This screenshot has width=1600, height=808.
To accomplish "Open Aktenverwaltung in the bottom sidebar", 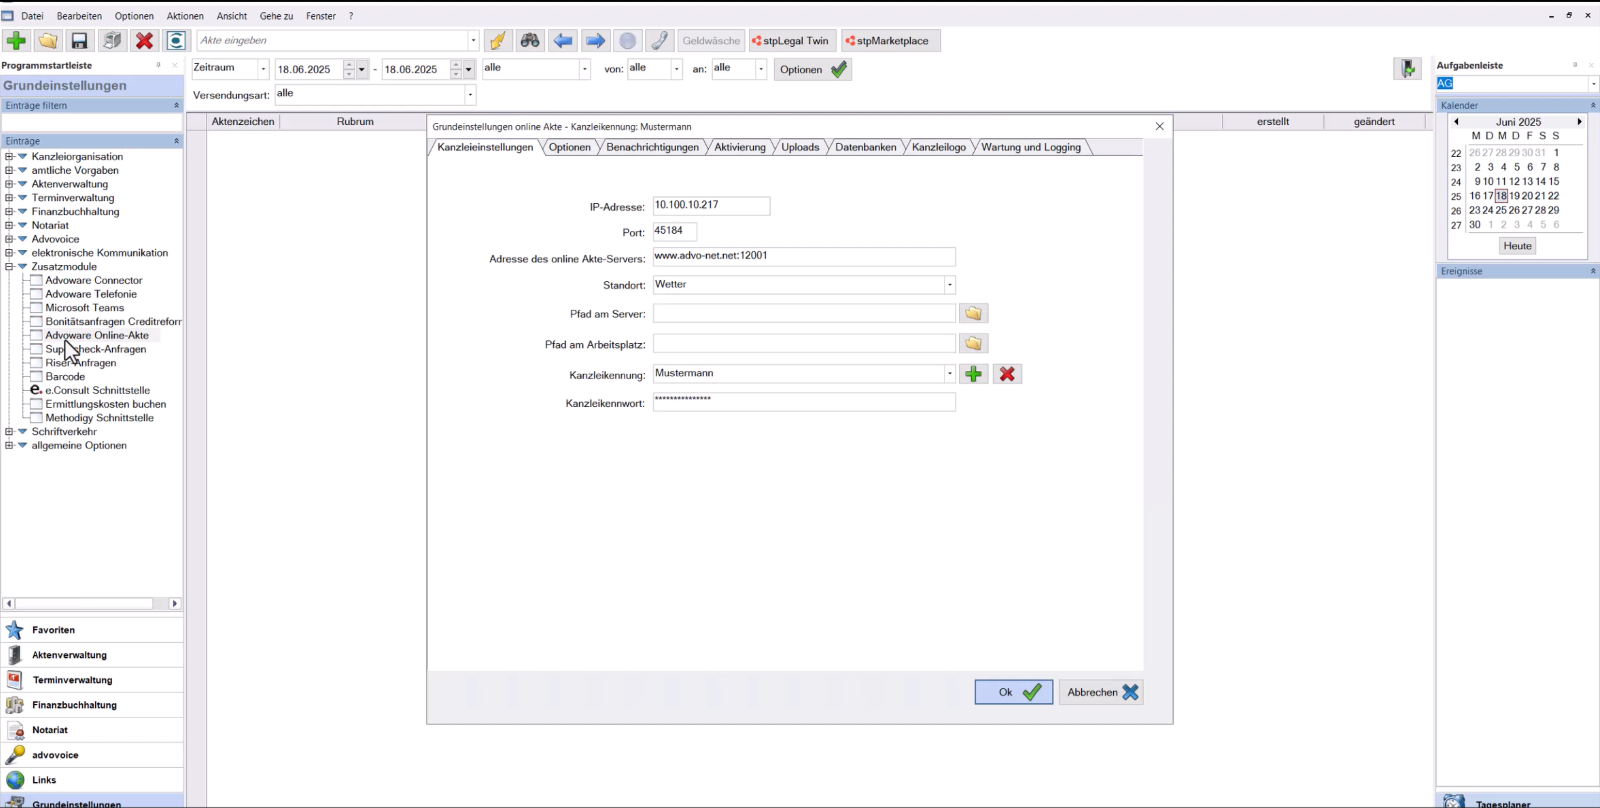I will coord(69,655).
